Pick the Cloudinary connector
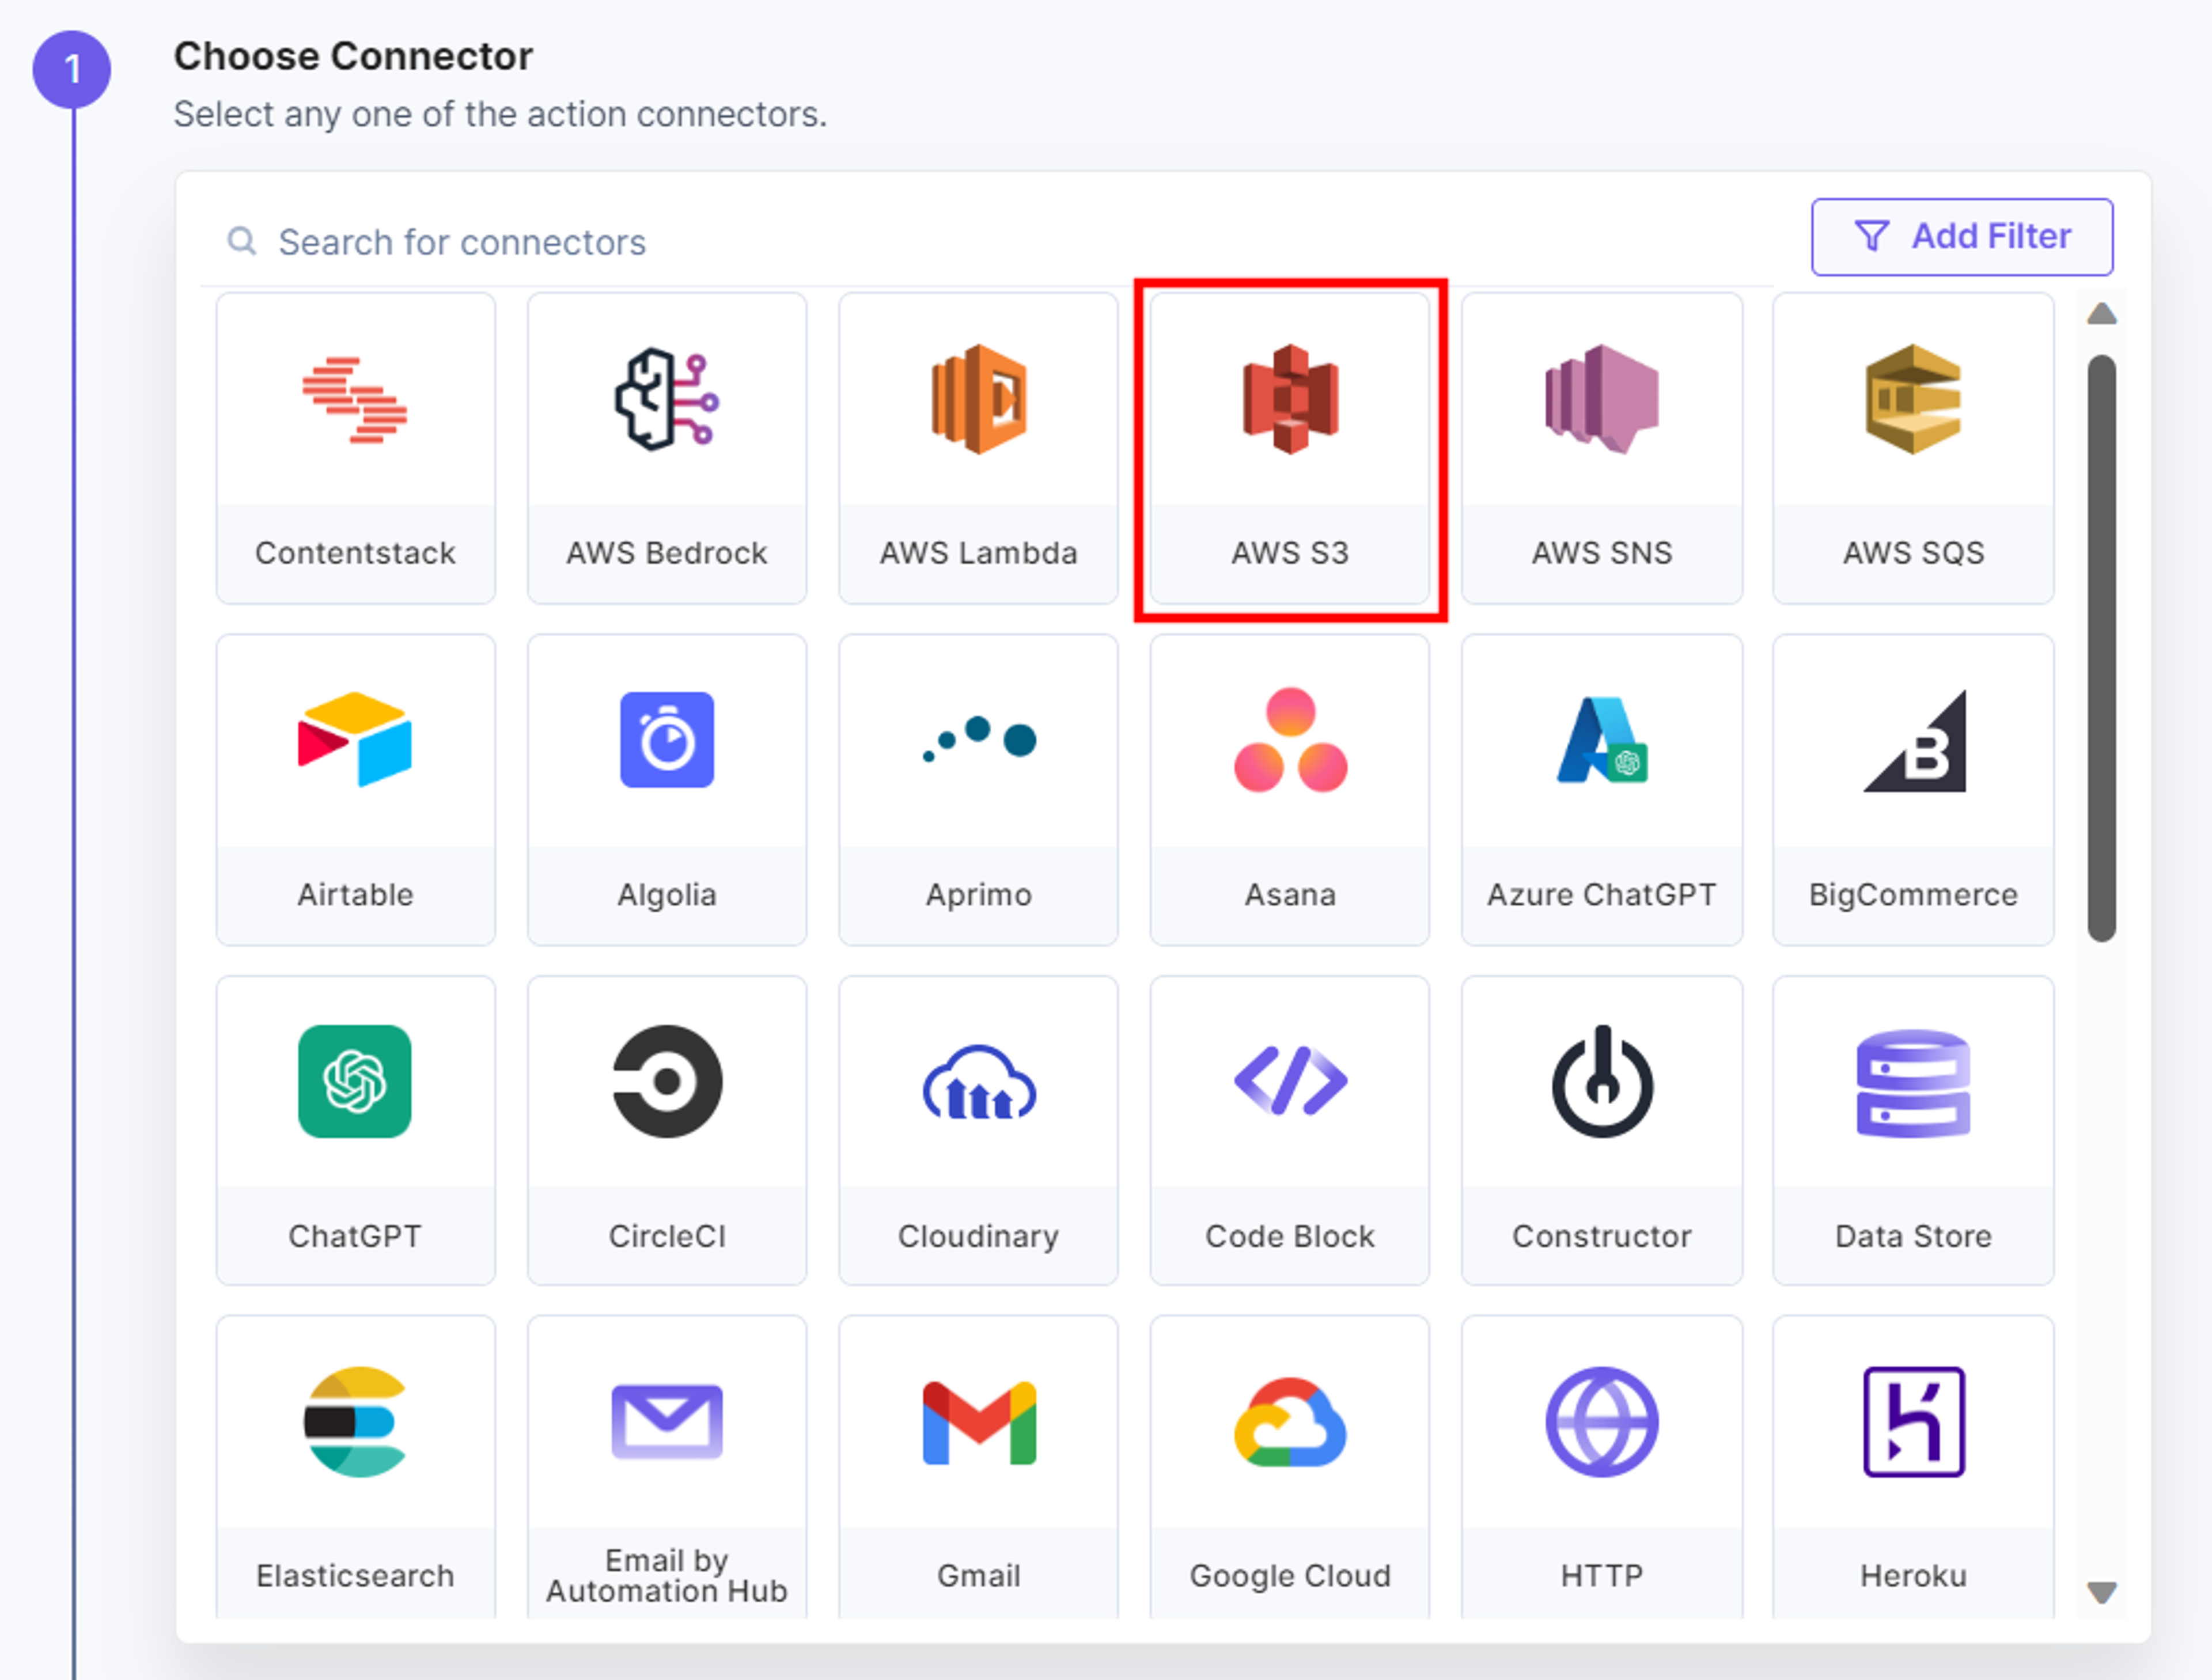Viewport: 2212px width, 1680px height. point(978,1131)
